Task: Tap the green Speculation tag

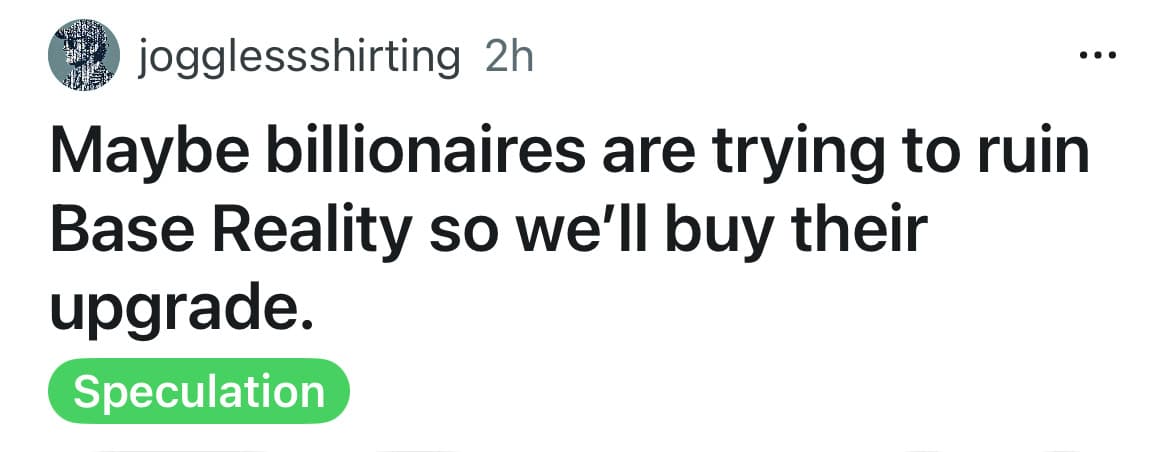Action: (x=199, y=391)
